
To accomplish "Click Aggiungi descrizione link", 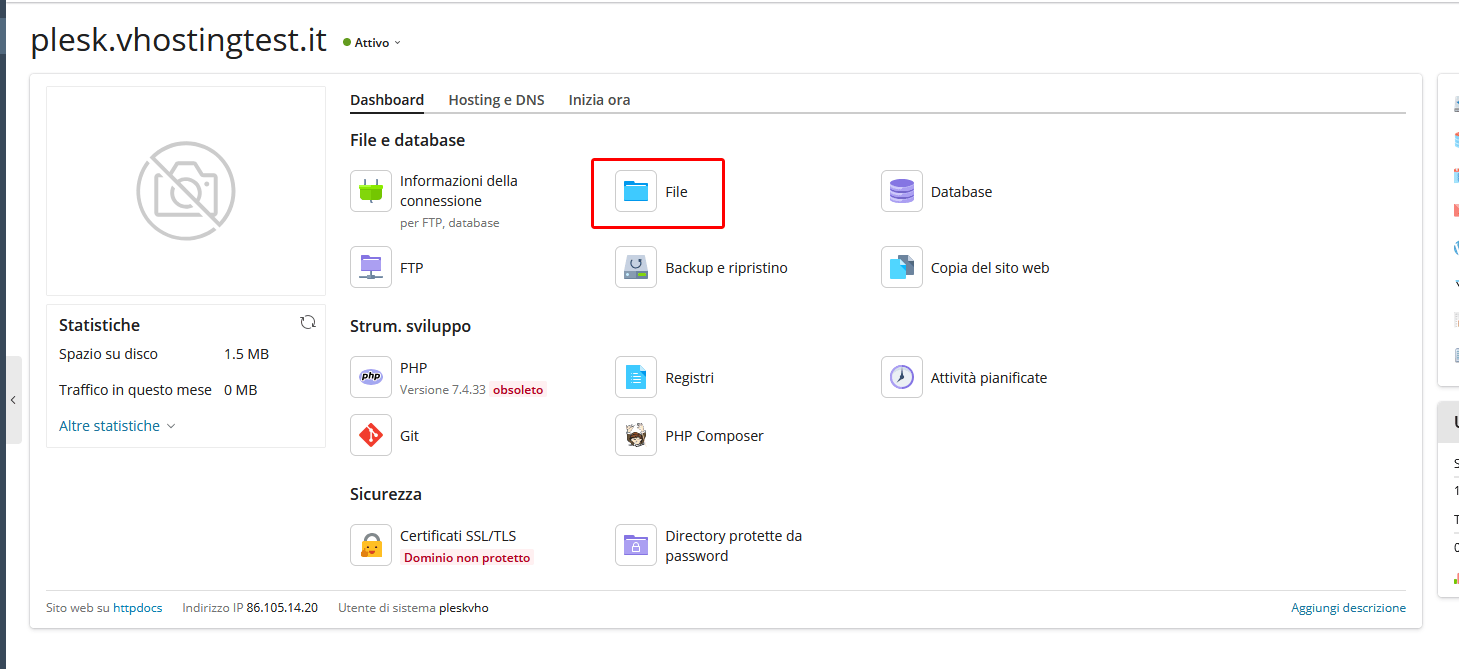I will click(x=1348, y=608).
